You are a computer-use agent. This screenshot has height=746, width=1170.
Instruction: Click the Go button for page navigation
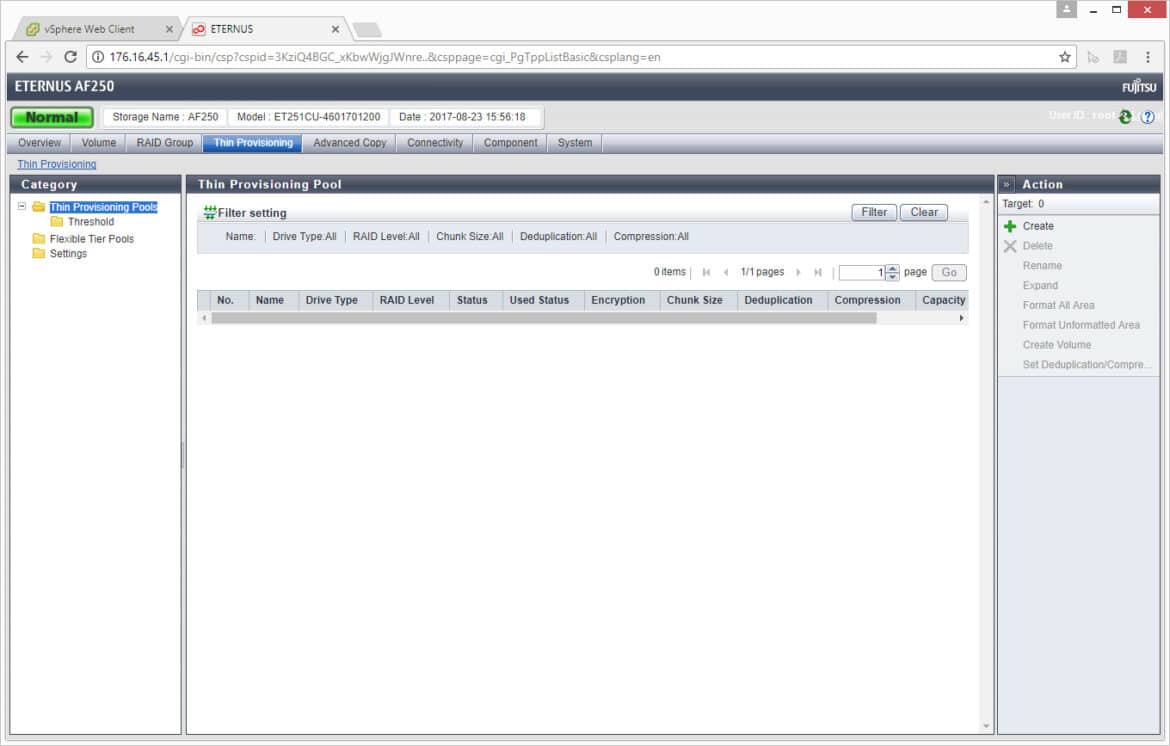coord(949,272)
